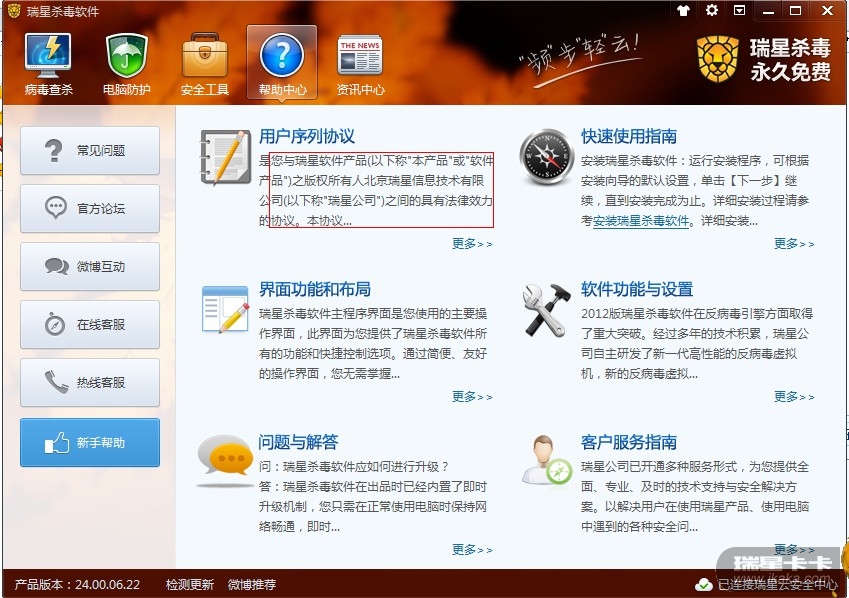
Task: Open the 电脑防护 green shield section
Action: (127, 64)
